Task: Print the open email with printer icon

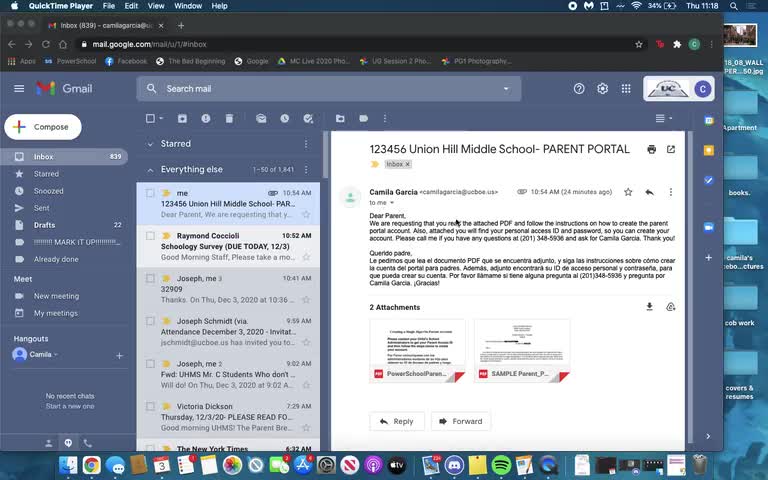Action: [651, 149]
